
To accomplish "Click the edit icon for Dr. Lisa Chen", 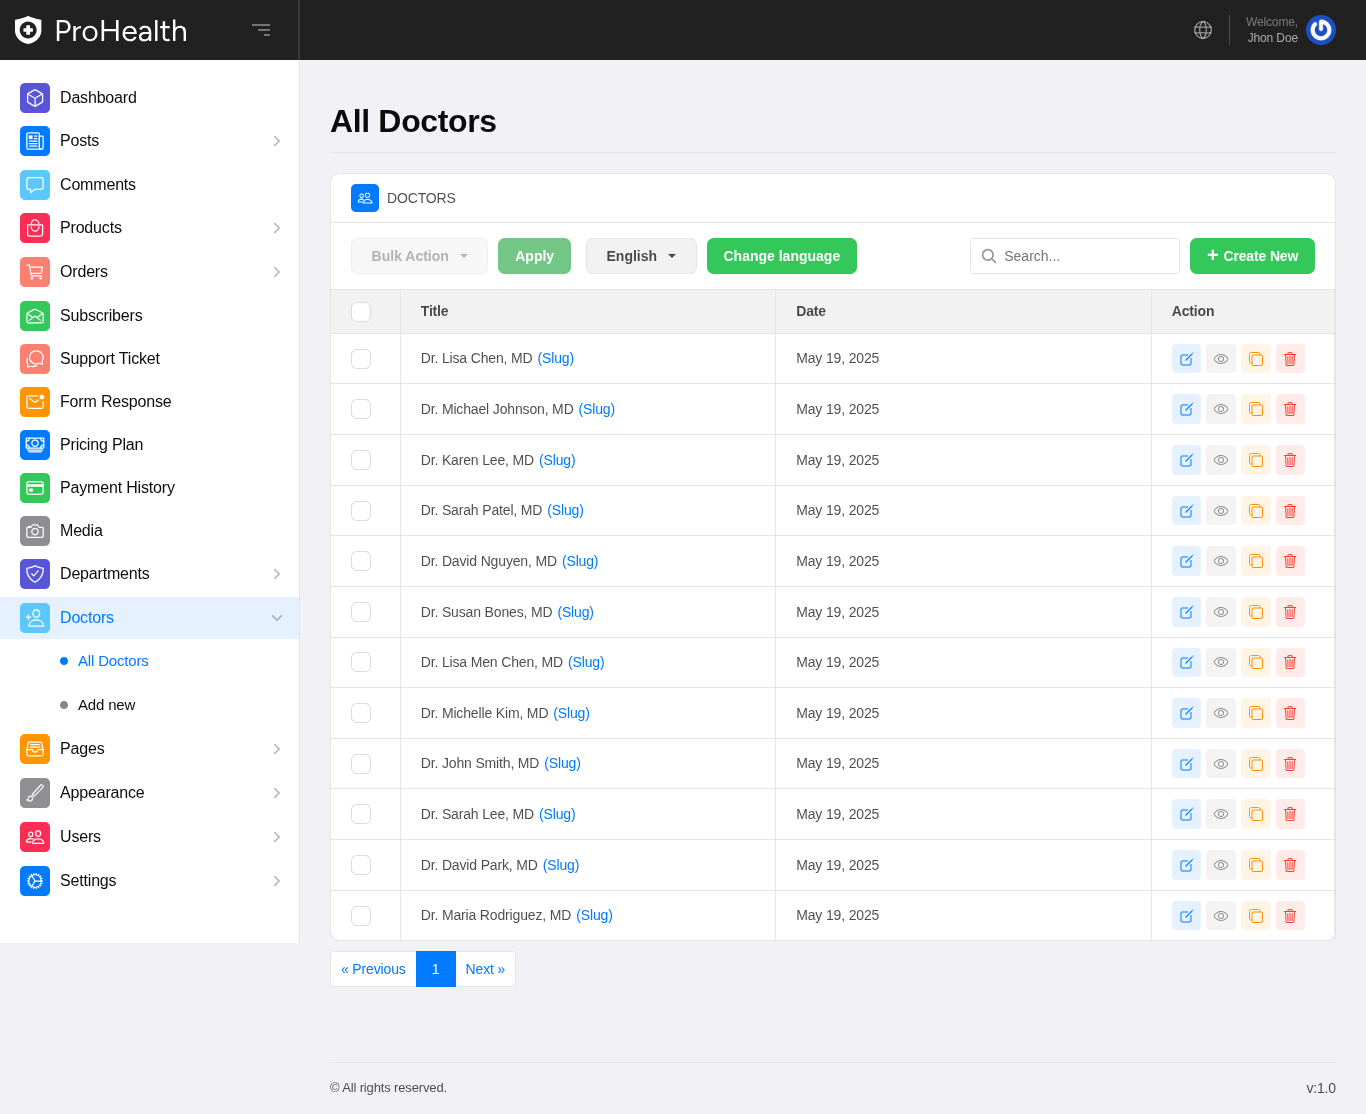I will pyautogui.click(x=1186, y=359).
